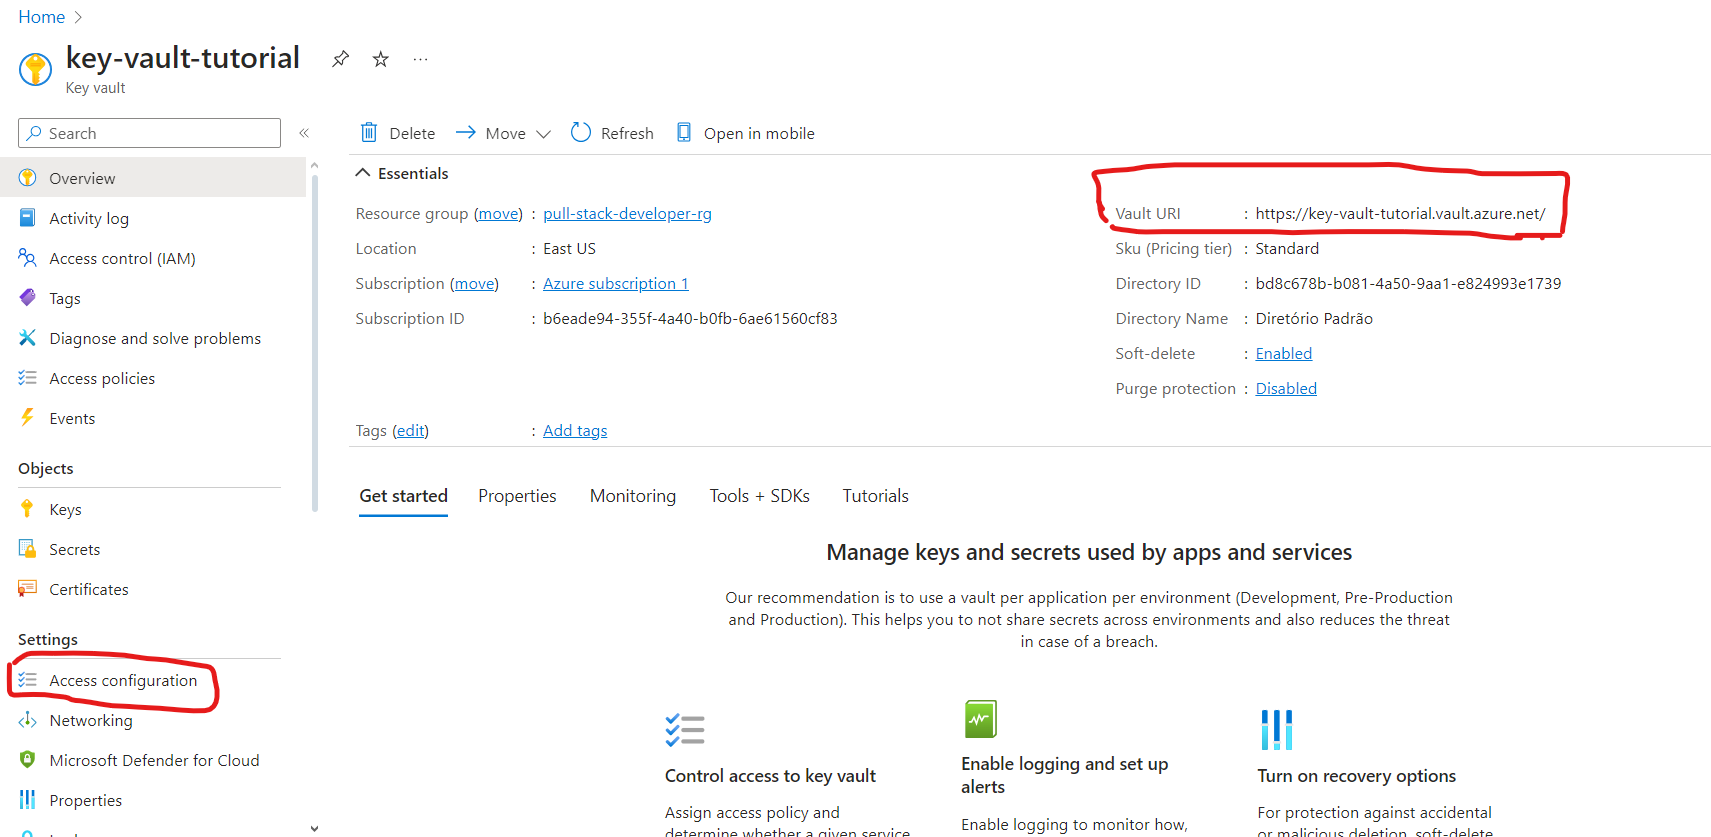1711x837 pixels.
Task: Click the Access control (IAM) people icon
Action: pyautogui.click(x=28, y=258)
